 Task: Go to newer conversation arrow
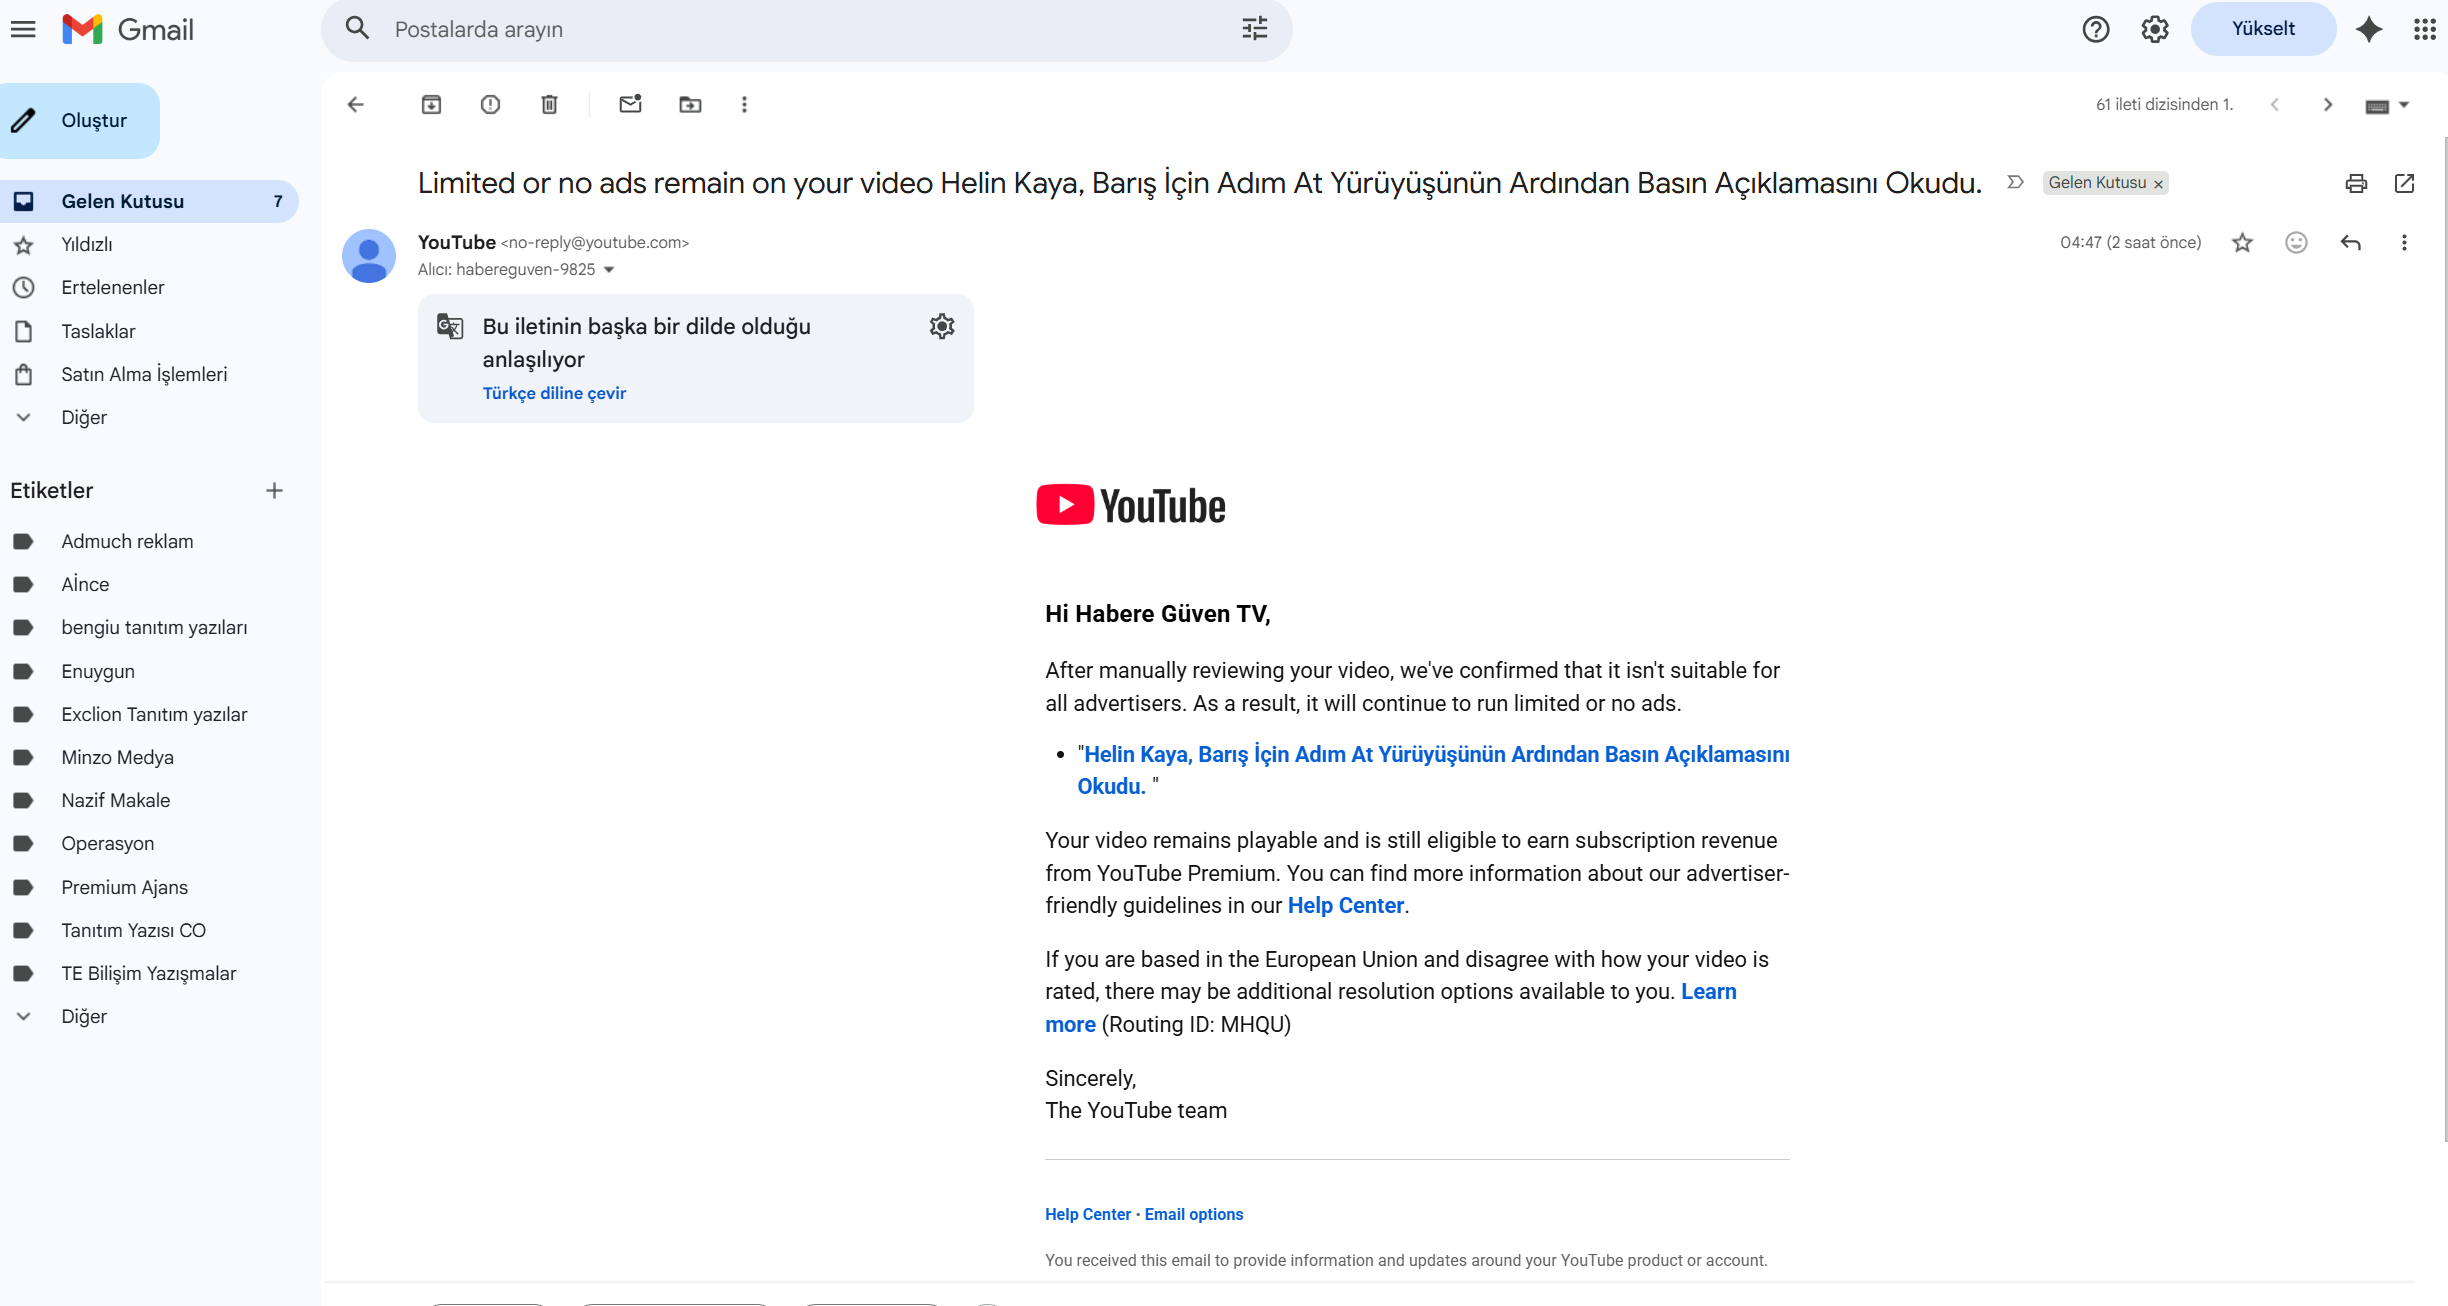tap(2275, 104)
